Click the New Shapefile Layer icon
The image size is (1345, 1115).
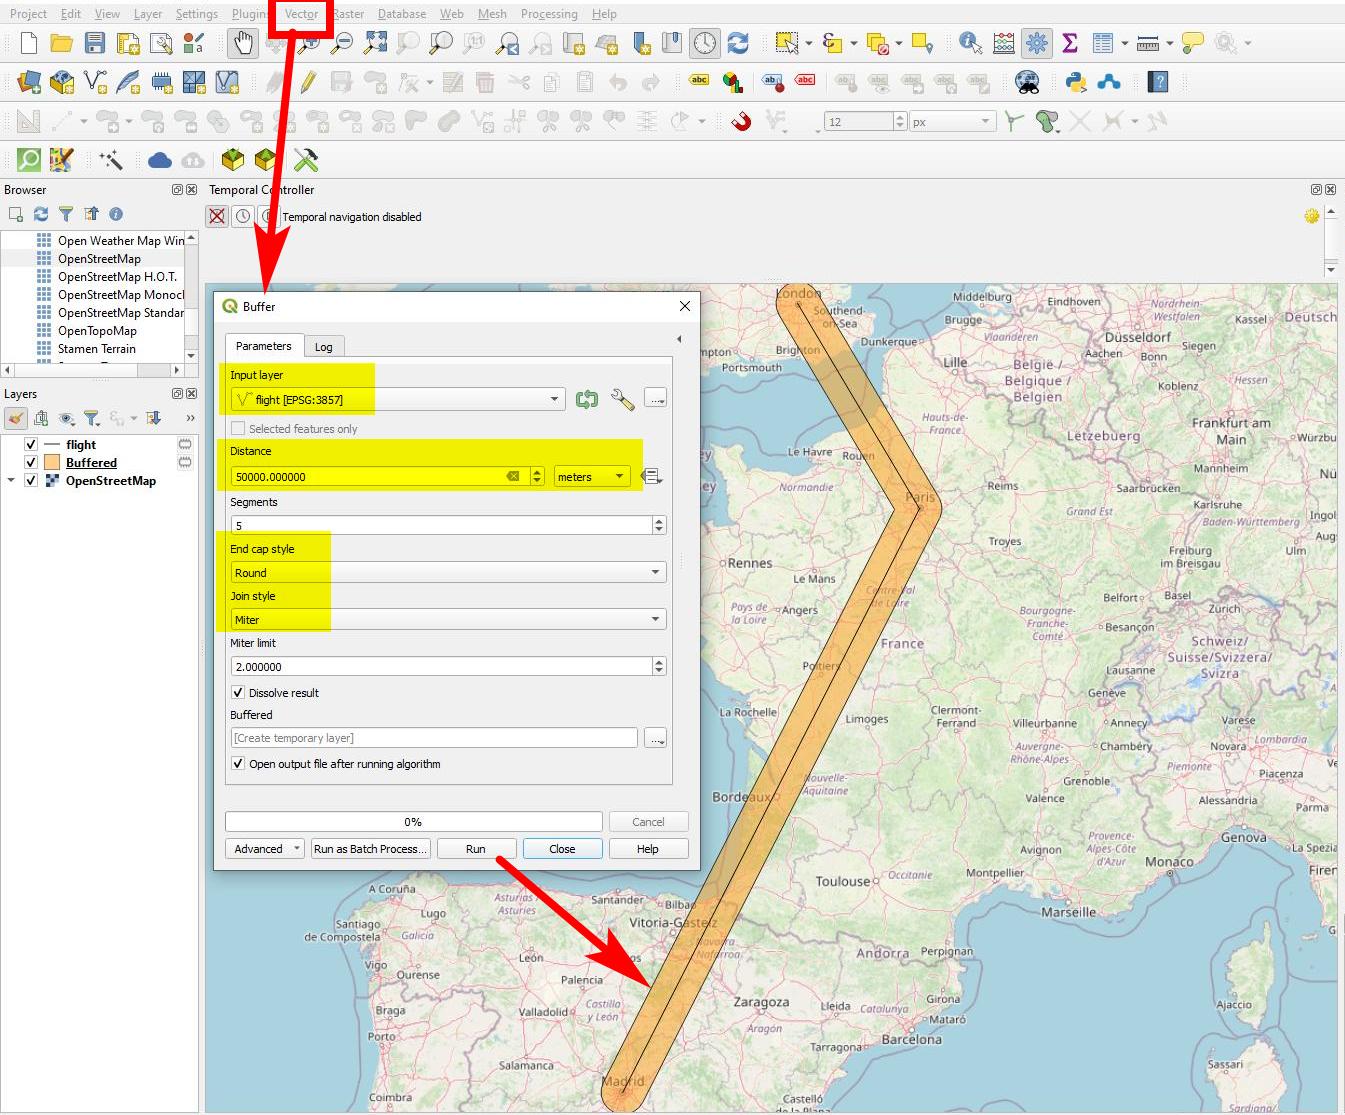click(x=95, y=82)
